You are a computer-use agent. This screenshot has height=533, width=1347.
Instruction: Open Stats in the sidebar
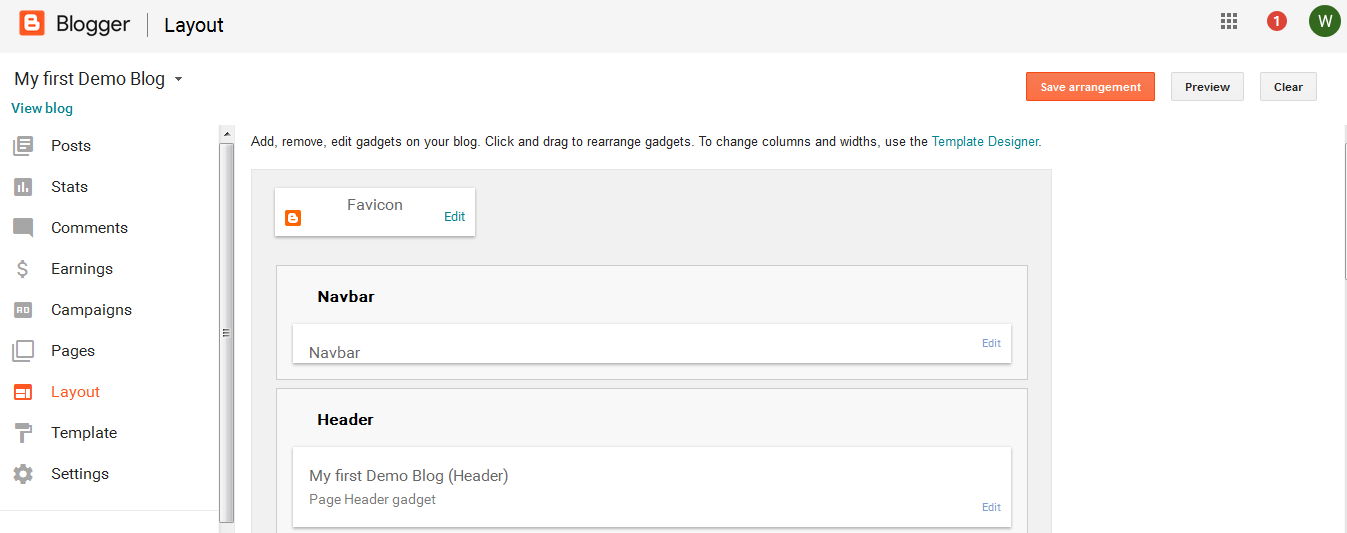pyautogui.click(x=70, y=187)
